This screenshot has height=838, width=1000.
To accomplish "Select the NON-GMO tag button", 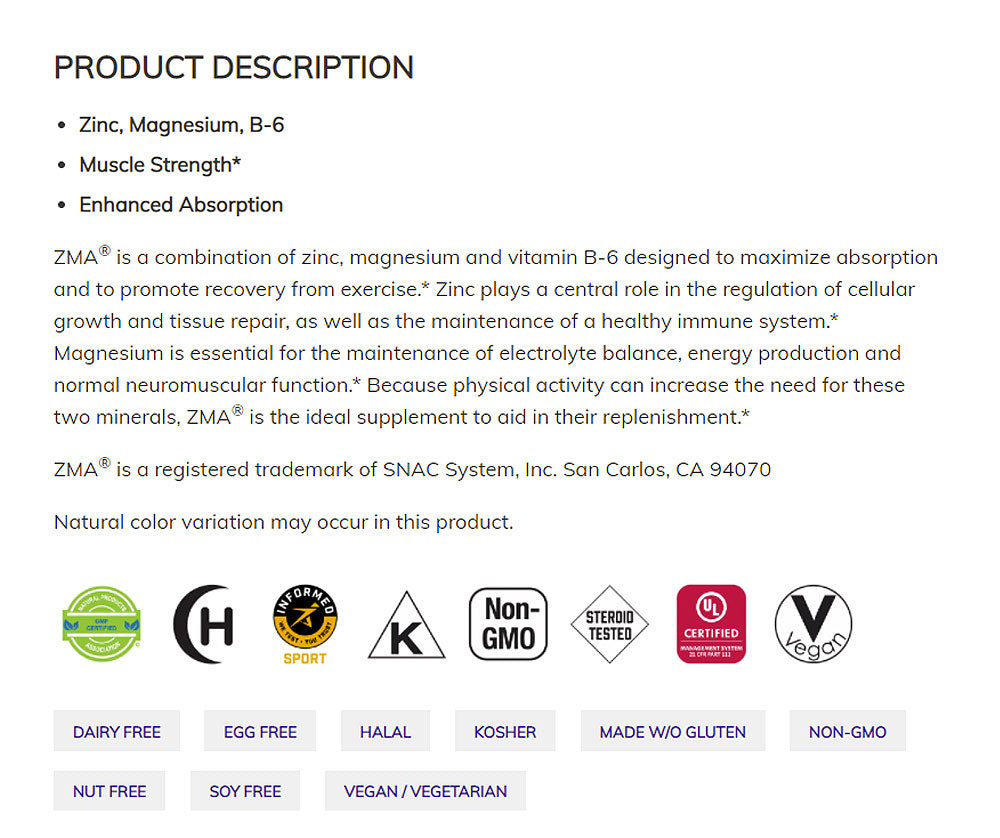I will click(x=847, y=732).
